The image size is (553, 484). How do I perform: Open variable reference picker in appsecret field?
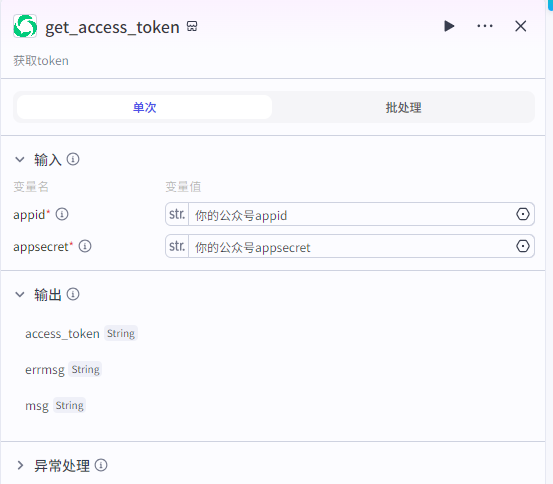point(523,246)
